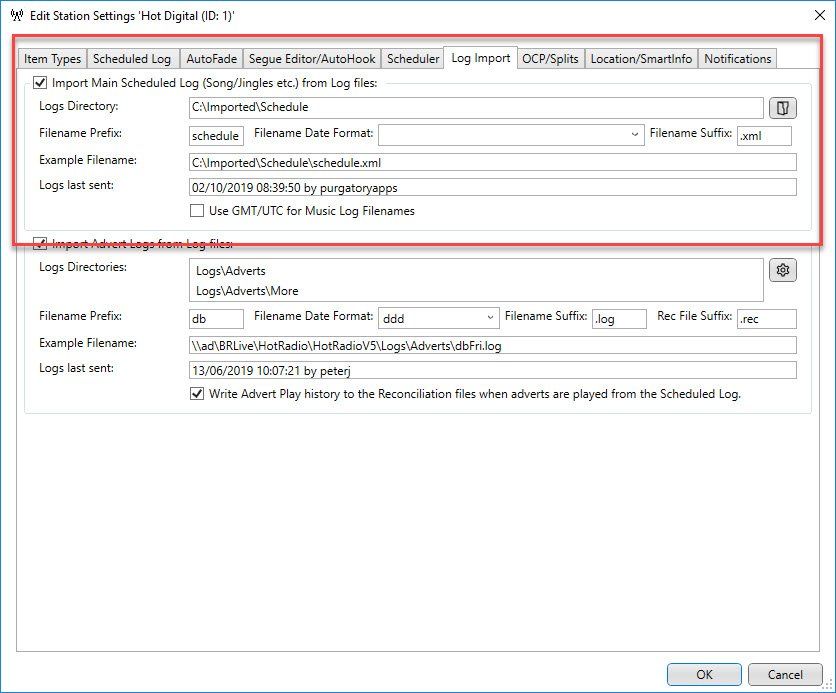Edit the 'db' advert Filename Prefix field
The image size is (836, 693).
pos(216,319)
